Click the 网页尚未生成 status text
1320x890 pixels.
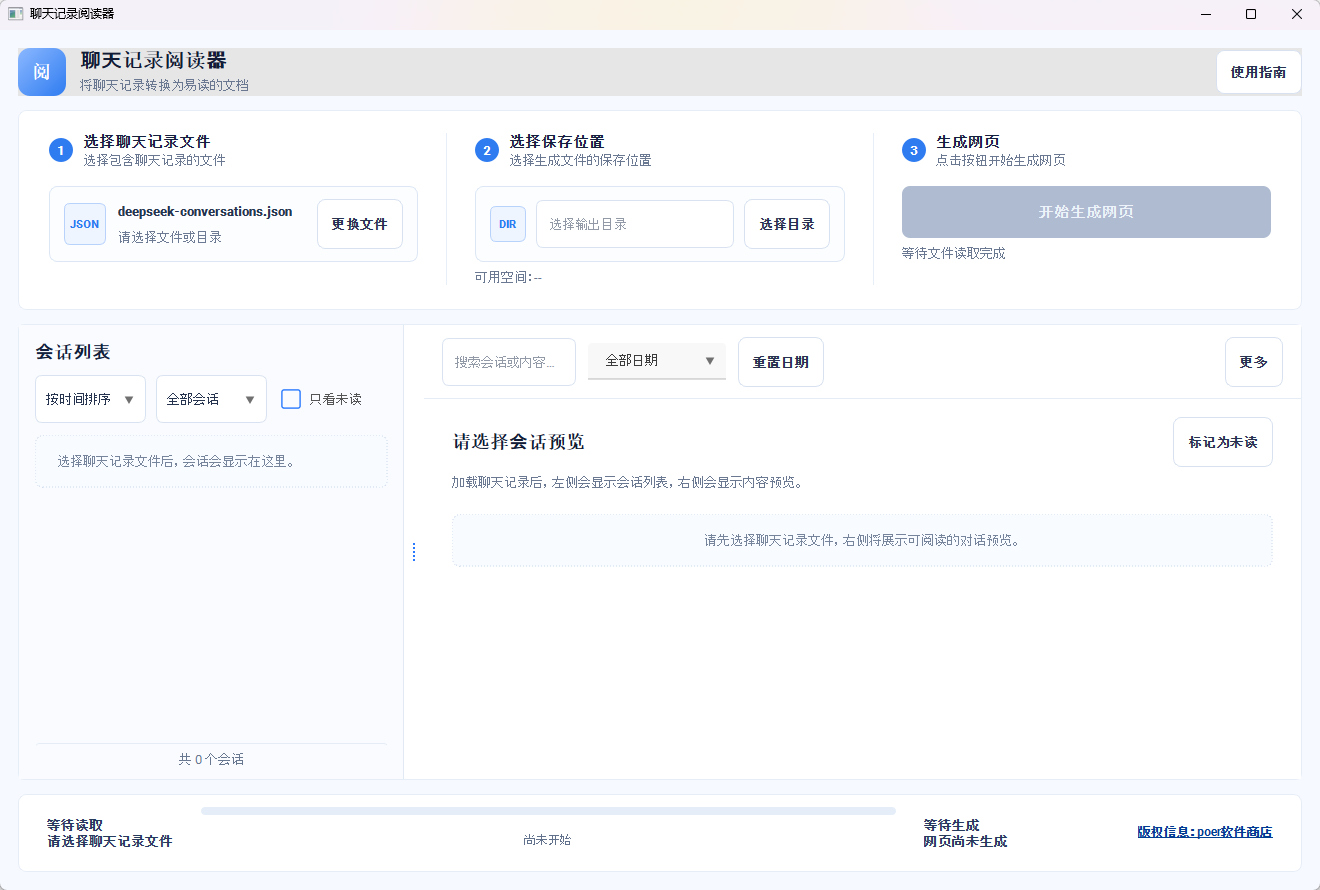[x=966, y=841]
